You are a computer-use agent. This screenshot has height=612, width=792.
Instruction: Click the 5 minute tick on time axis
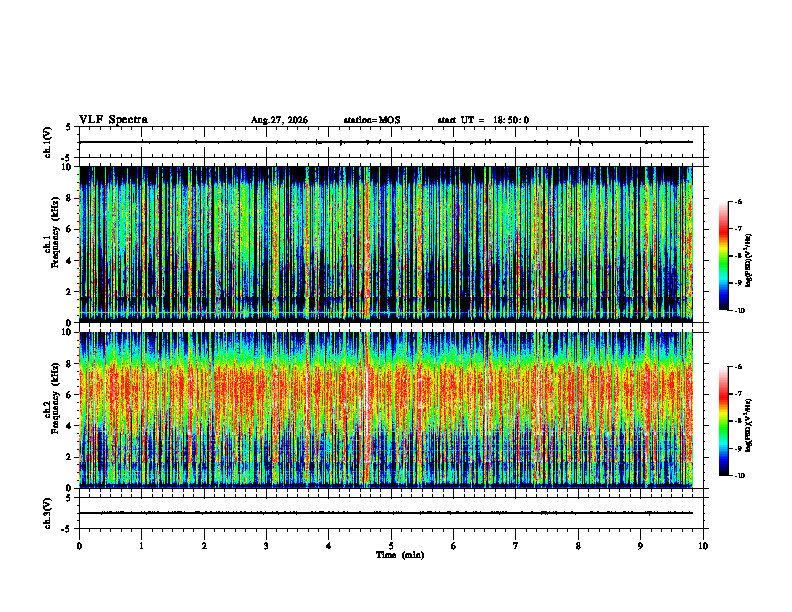click(x=391, y=546)
